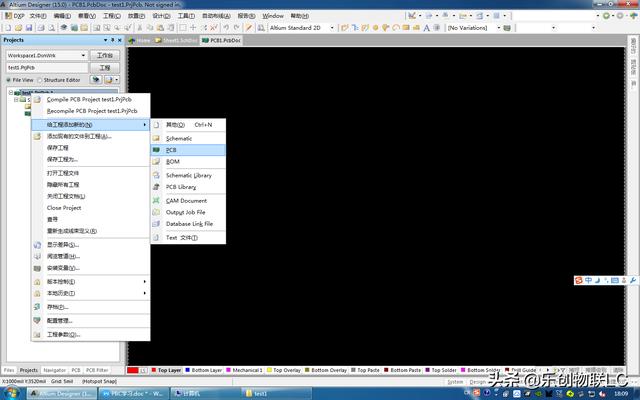Screen dimensions: 640x400
Task: Click the Select rectangle area icon
Action: click(182, 28)
